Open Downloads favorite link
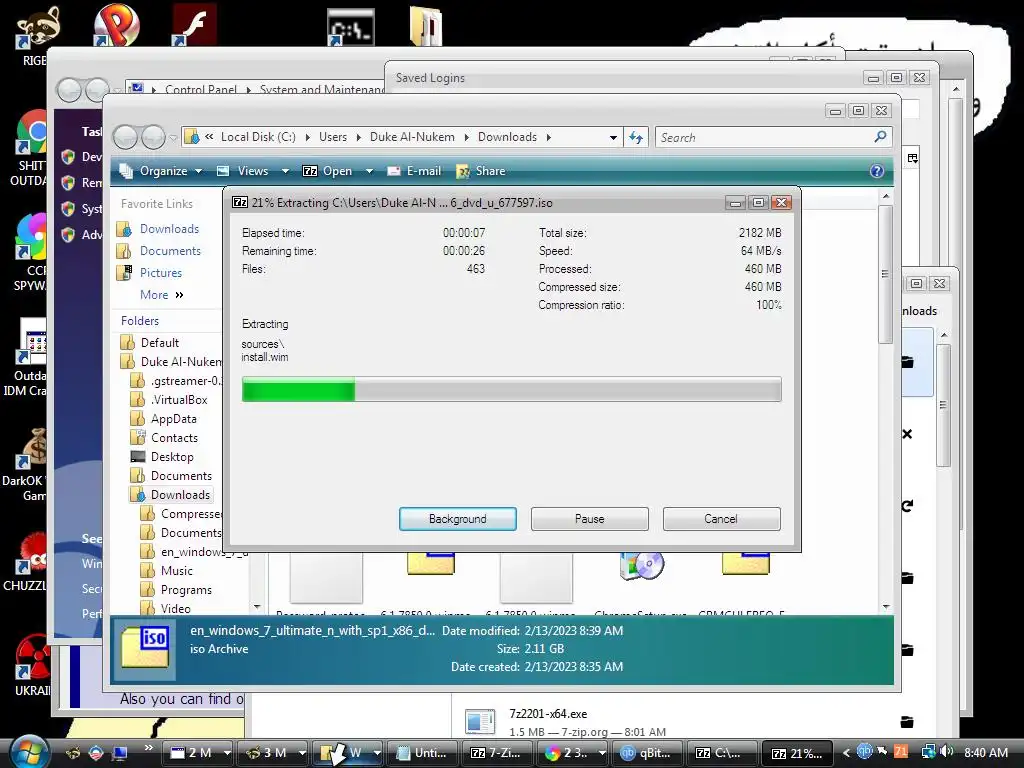The width and height of the screenshot is (1024, 768). click(x=169, y=229)
